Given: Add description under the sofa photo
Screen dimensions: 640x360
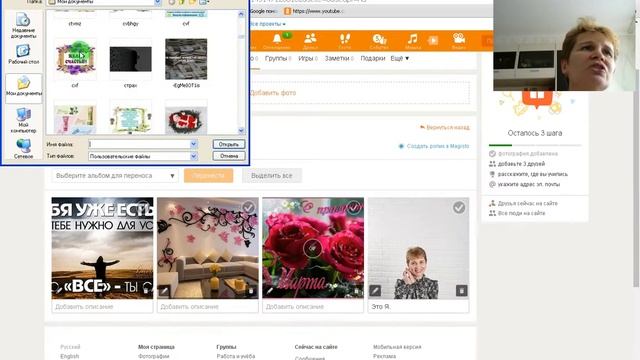Looking at the screenshot, I should click(208, 307).
